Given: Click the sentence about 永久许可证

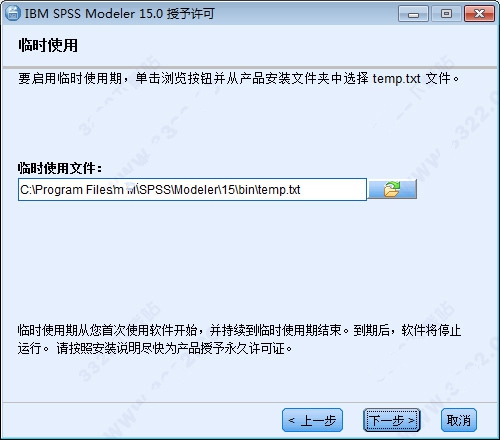Looking at the screenshot, I should pyautogui.click(x=174, y=349).
